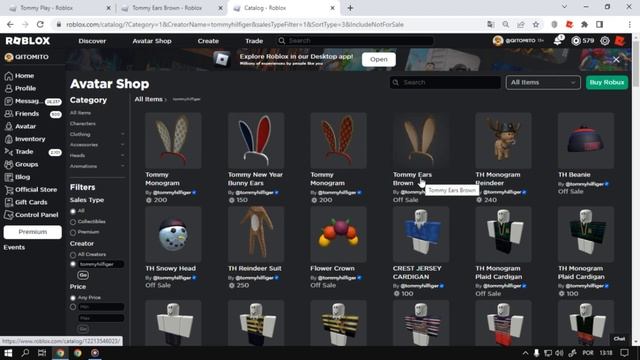Open the Blog sidebar icon

click(9, 177)
